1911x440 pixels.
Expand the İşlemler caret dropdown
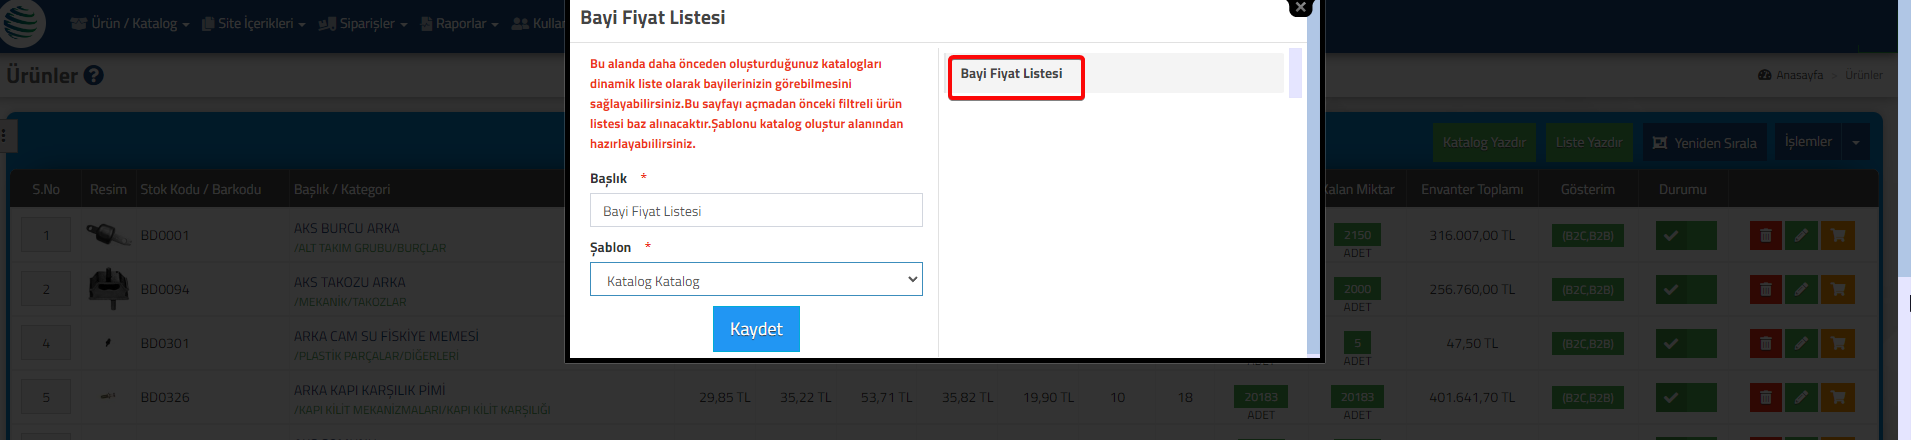tap(1856, 142)
